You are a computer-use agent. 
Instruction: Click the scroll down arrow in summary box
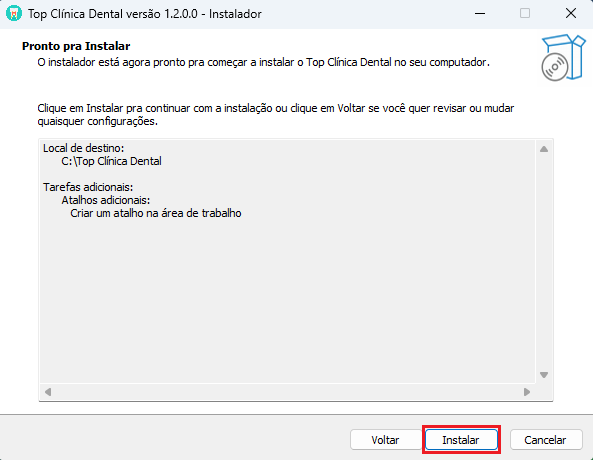[544, 375]
